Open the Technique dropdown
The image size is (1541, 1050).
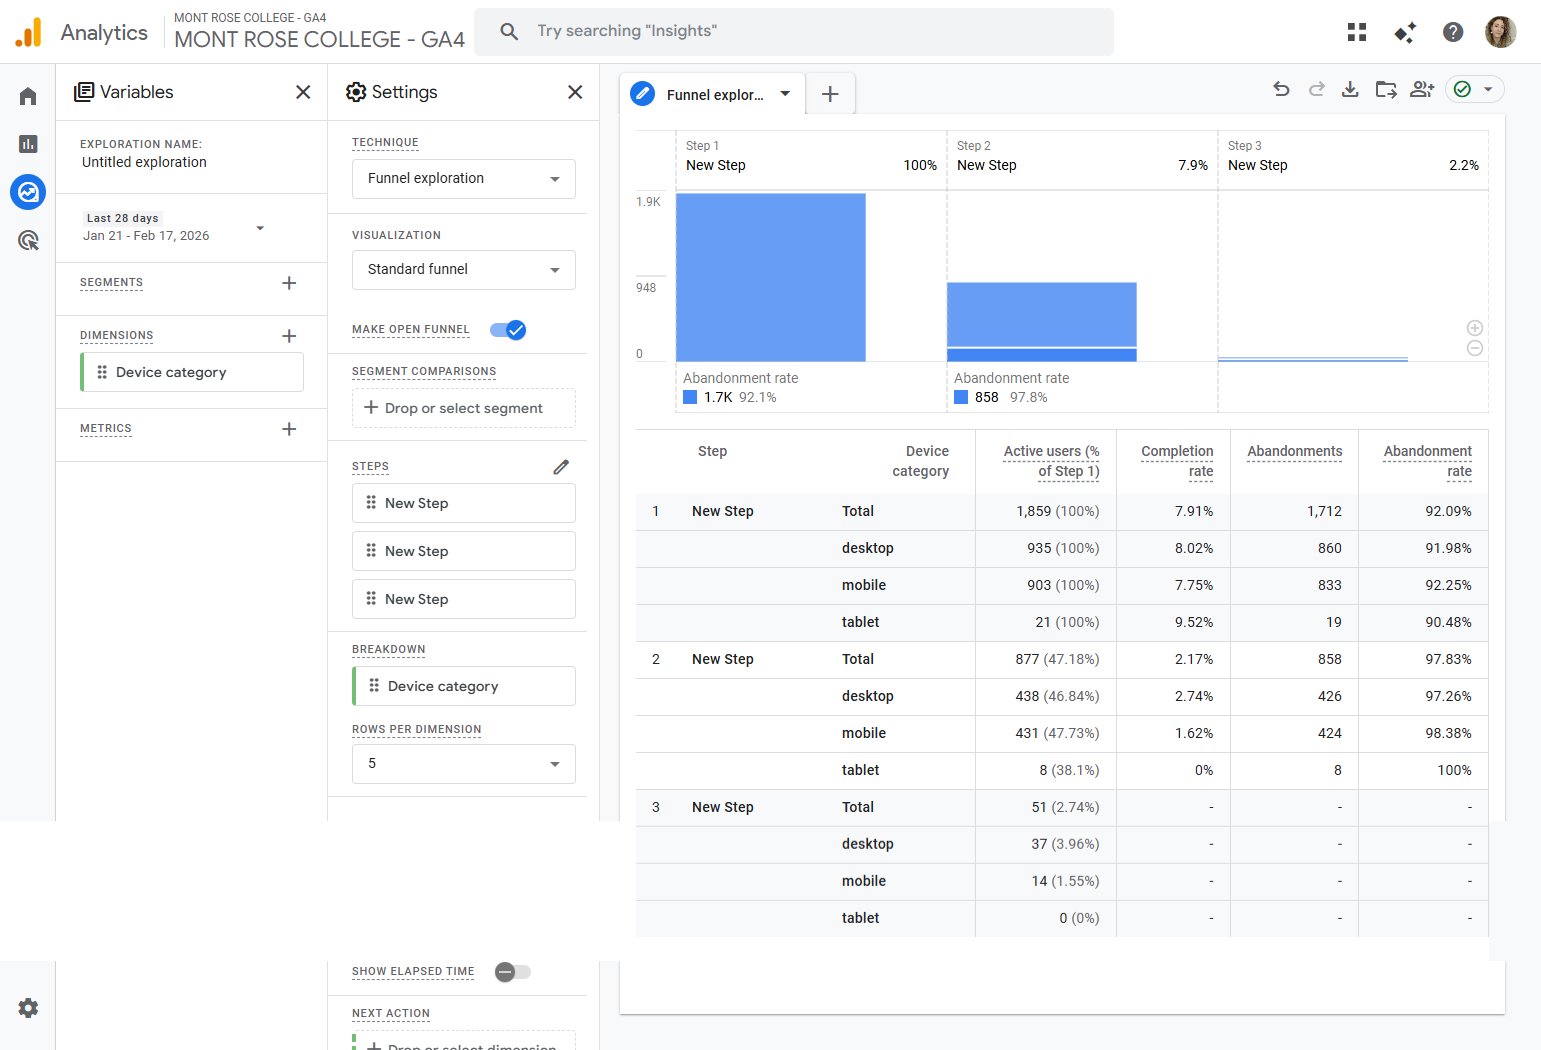point(463,179)
